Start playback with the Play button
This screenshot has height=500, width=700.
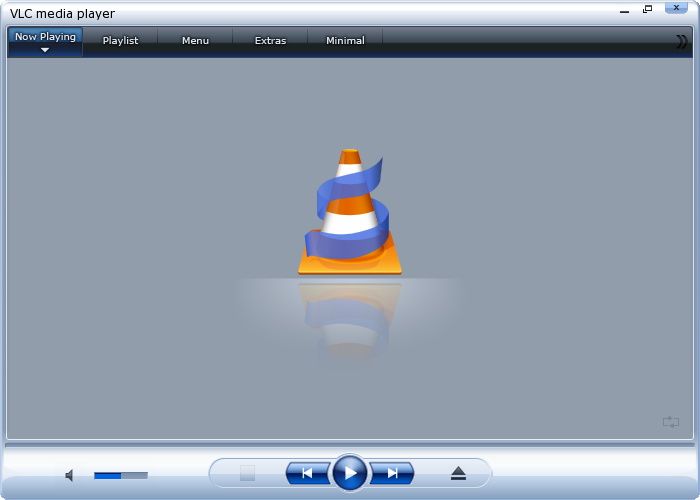tap(350, 473)
